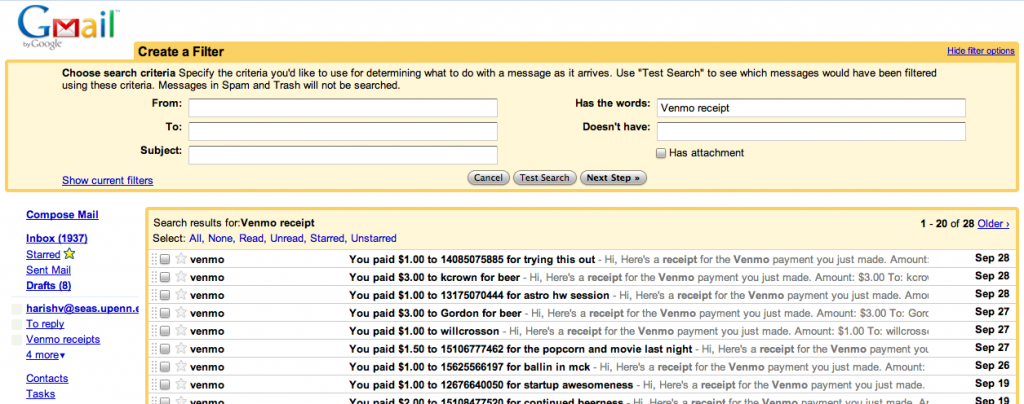This screenshot has height=404, width=1024.
Task: Select Read messages
Action: (x=251, y=238)
